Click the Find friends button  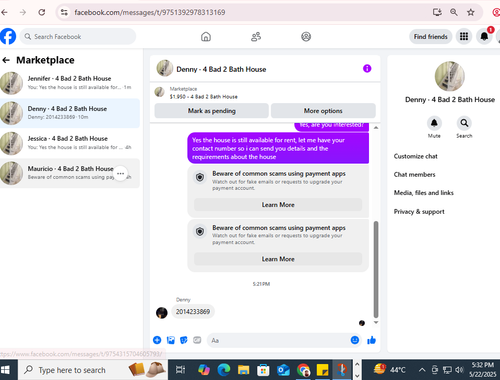[x=430, y=36]
